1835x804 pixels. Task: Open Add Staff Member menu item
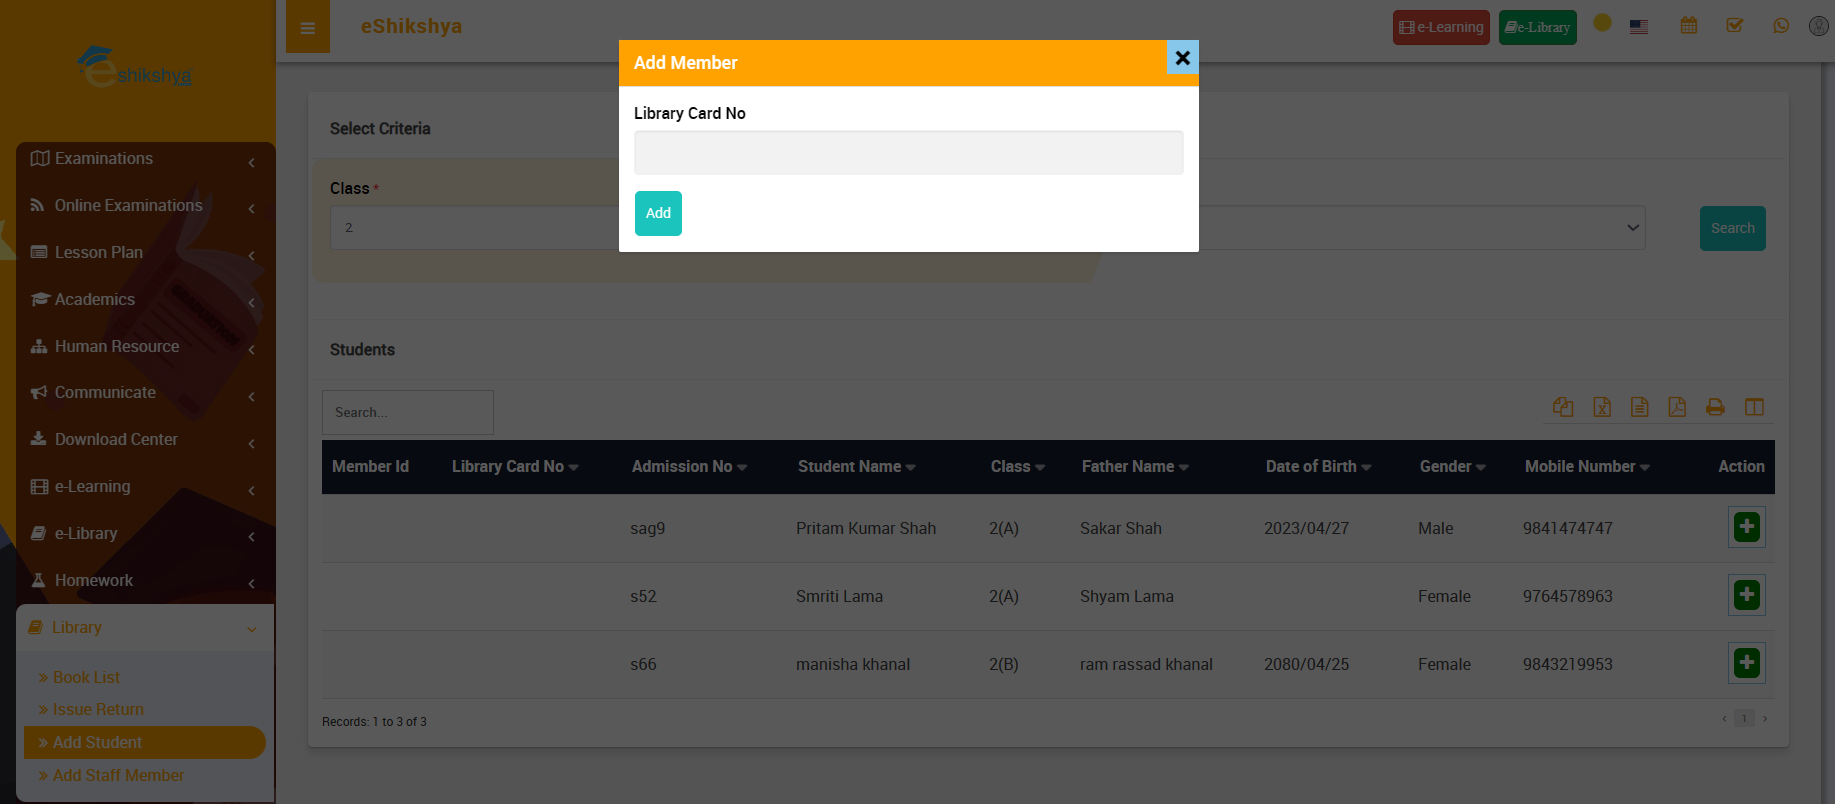tap(118, 776)
